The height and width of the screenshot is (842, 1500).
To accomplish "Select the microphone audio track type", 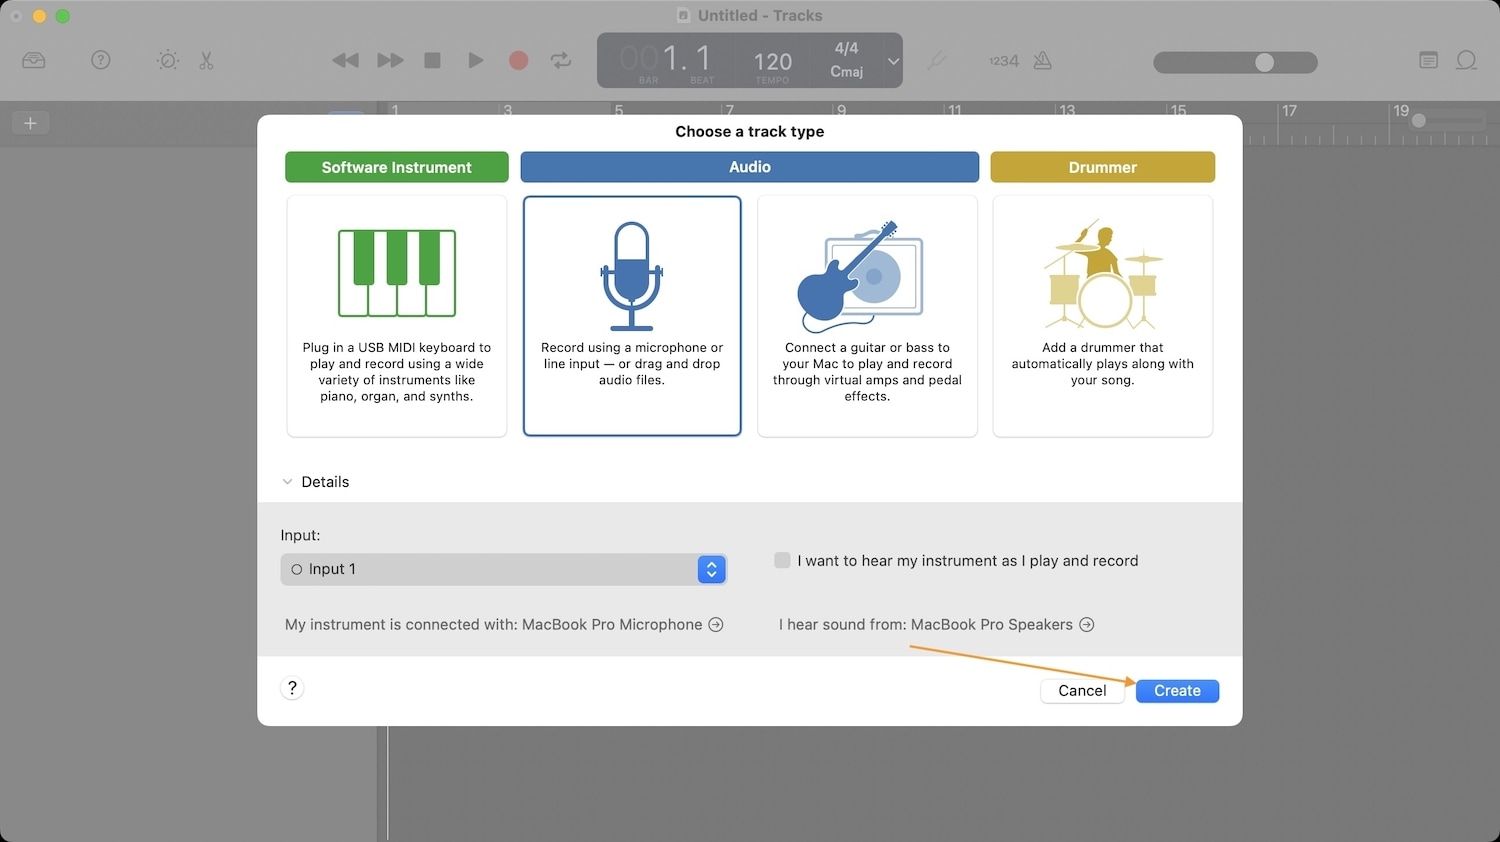I will 631,315.
